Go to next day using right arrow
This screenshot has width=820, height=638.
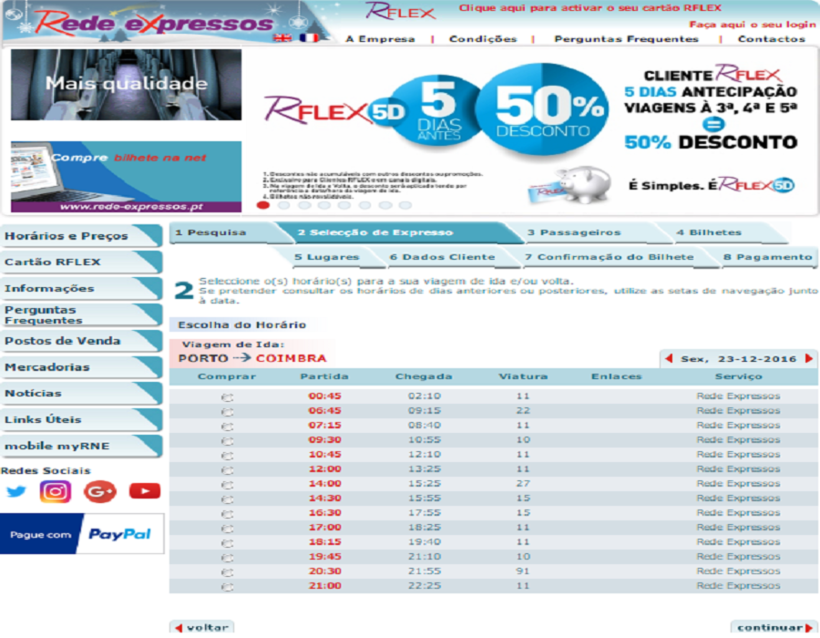tap(808, 358)
